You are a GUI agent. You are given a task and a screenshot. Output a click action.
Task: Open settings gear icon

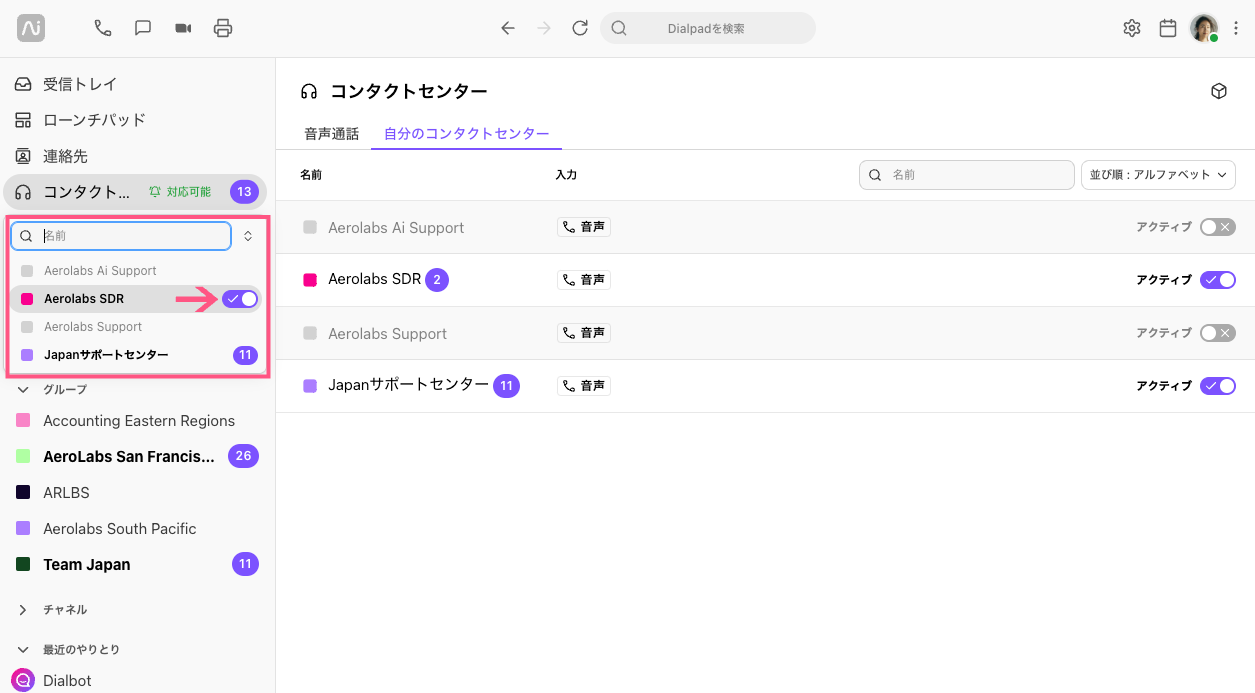(1132, 28)
